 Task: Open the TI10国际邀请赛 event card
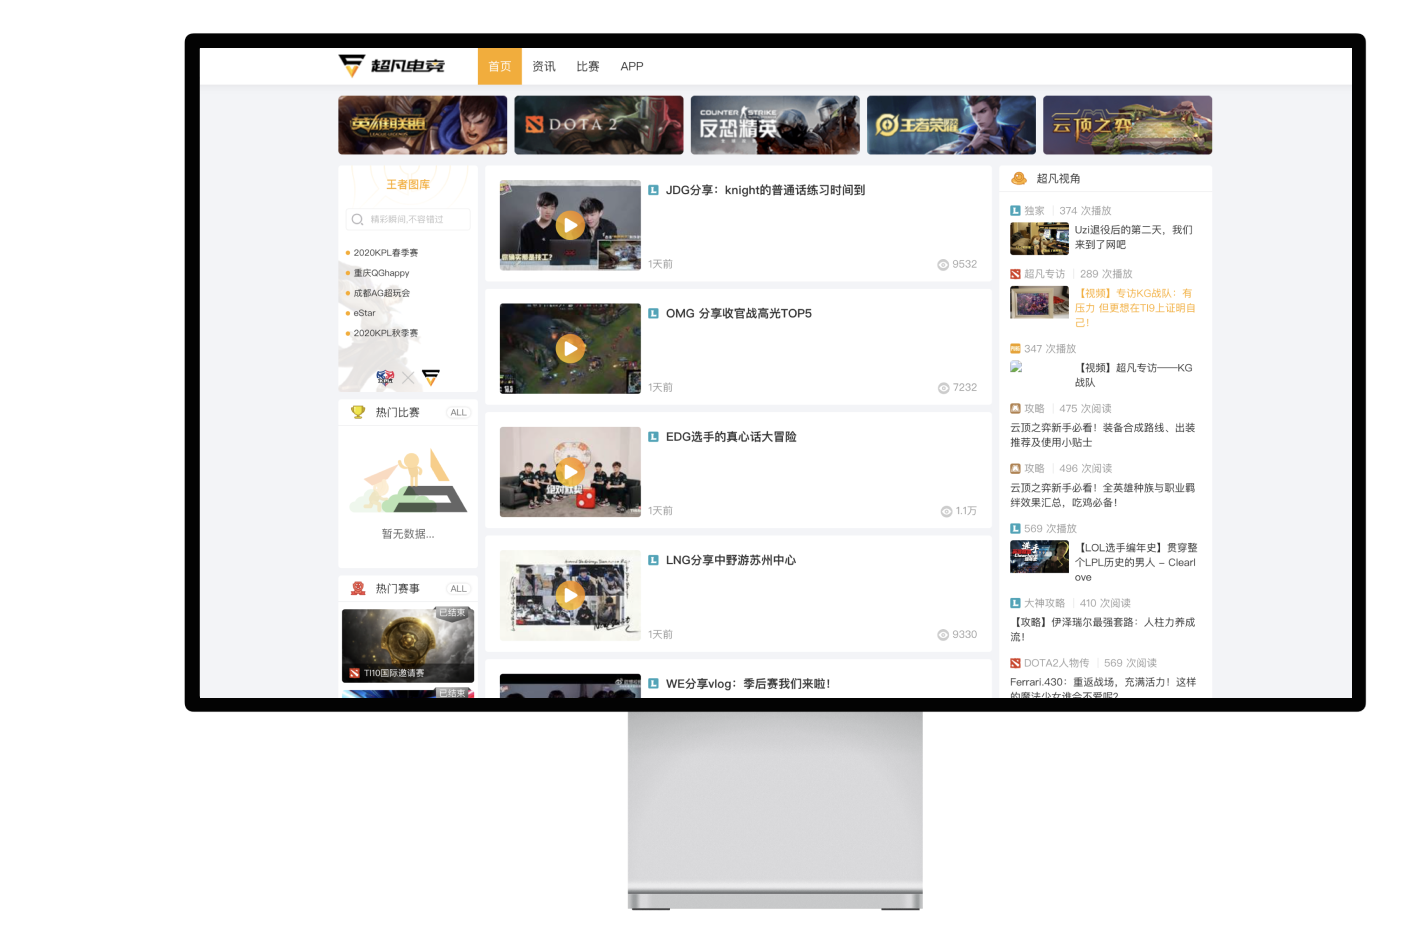point(408,645)
